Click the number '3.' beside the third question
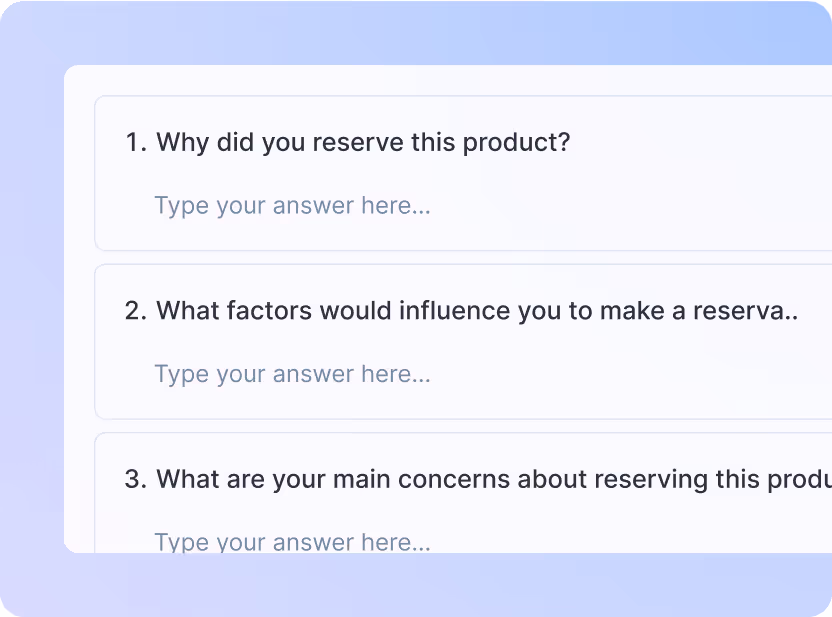The width and height of the screenshot is (832, 617). 137,478
